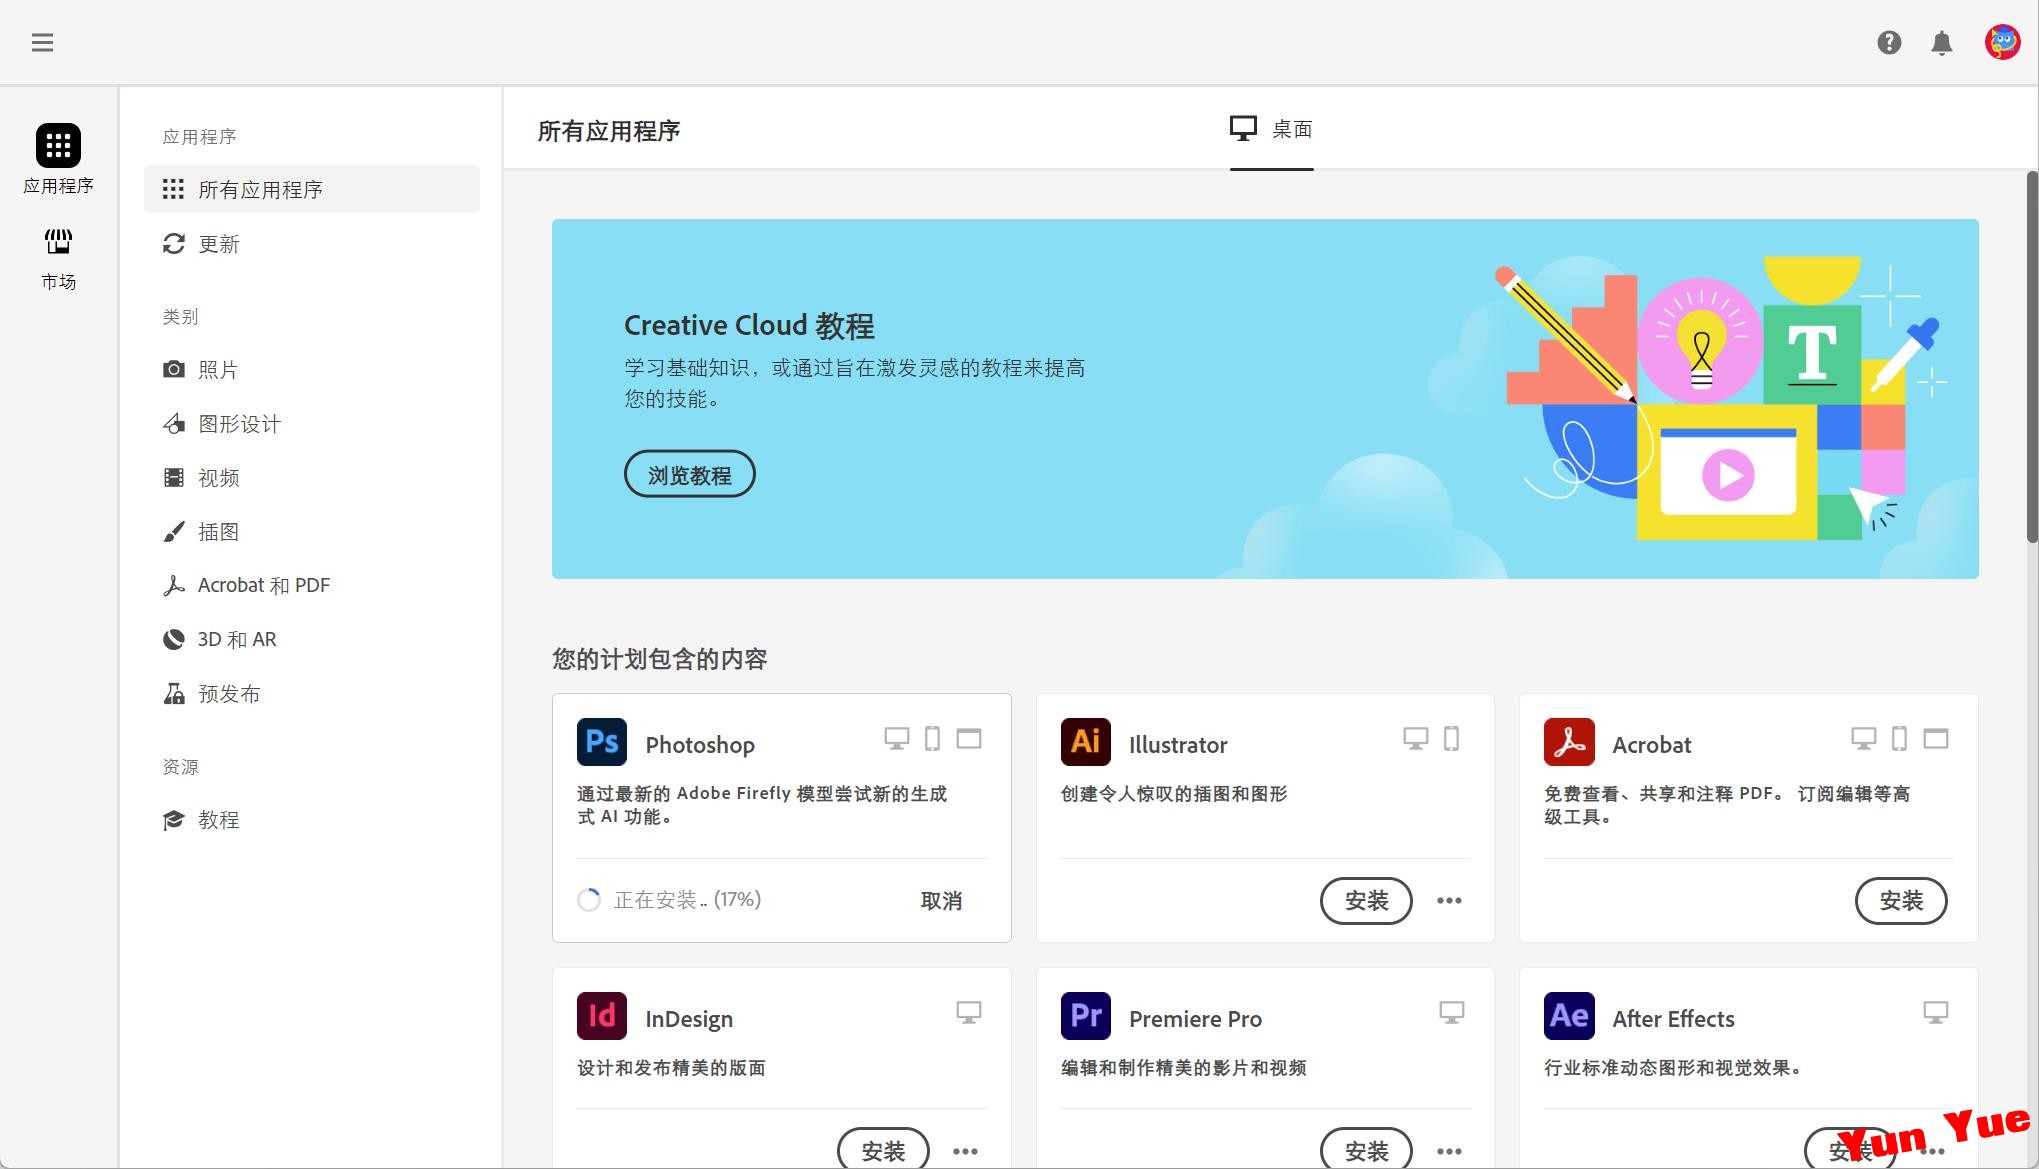Image resolution: width=2039 pixels, height=1169 pixels.
Task: Open 更新 updates section
Action: coord(312,244)
